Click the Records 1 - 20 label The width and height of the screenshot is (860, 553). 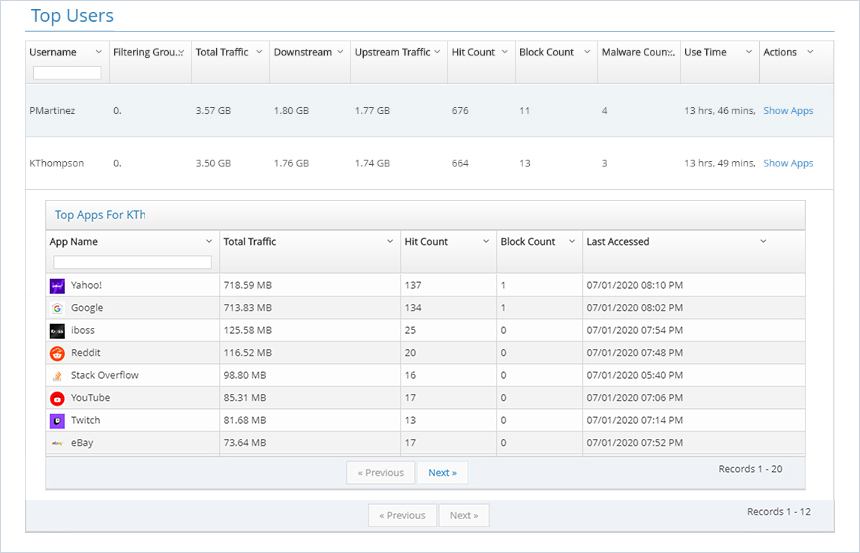(750, 469)
